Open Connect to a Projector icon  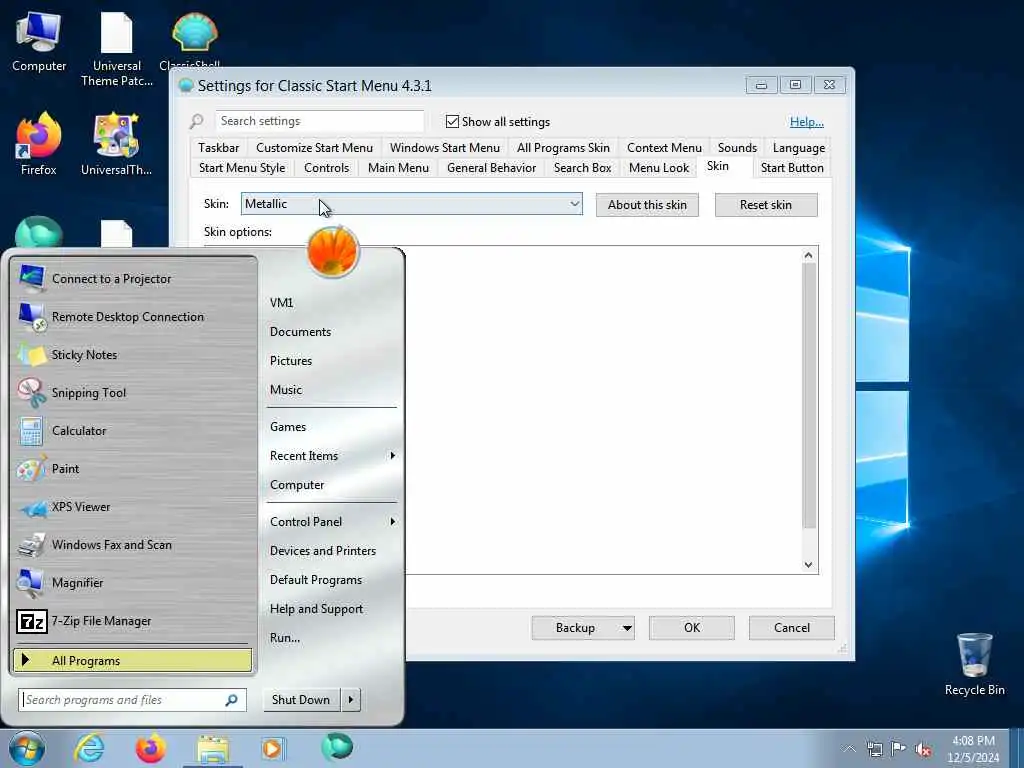[x=31, y=279]
